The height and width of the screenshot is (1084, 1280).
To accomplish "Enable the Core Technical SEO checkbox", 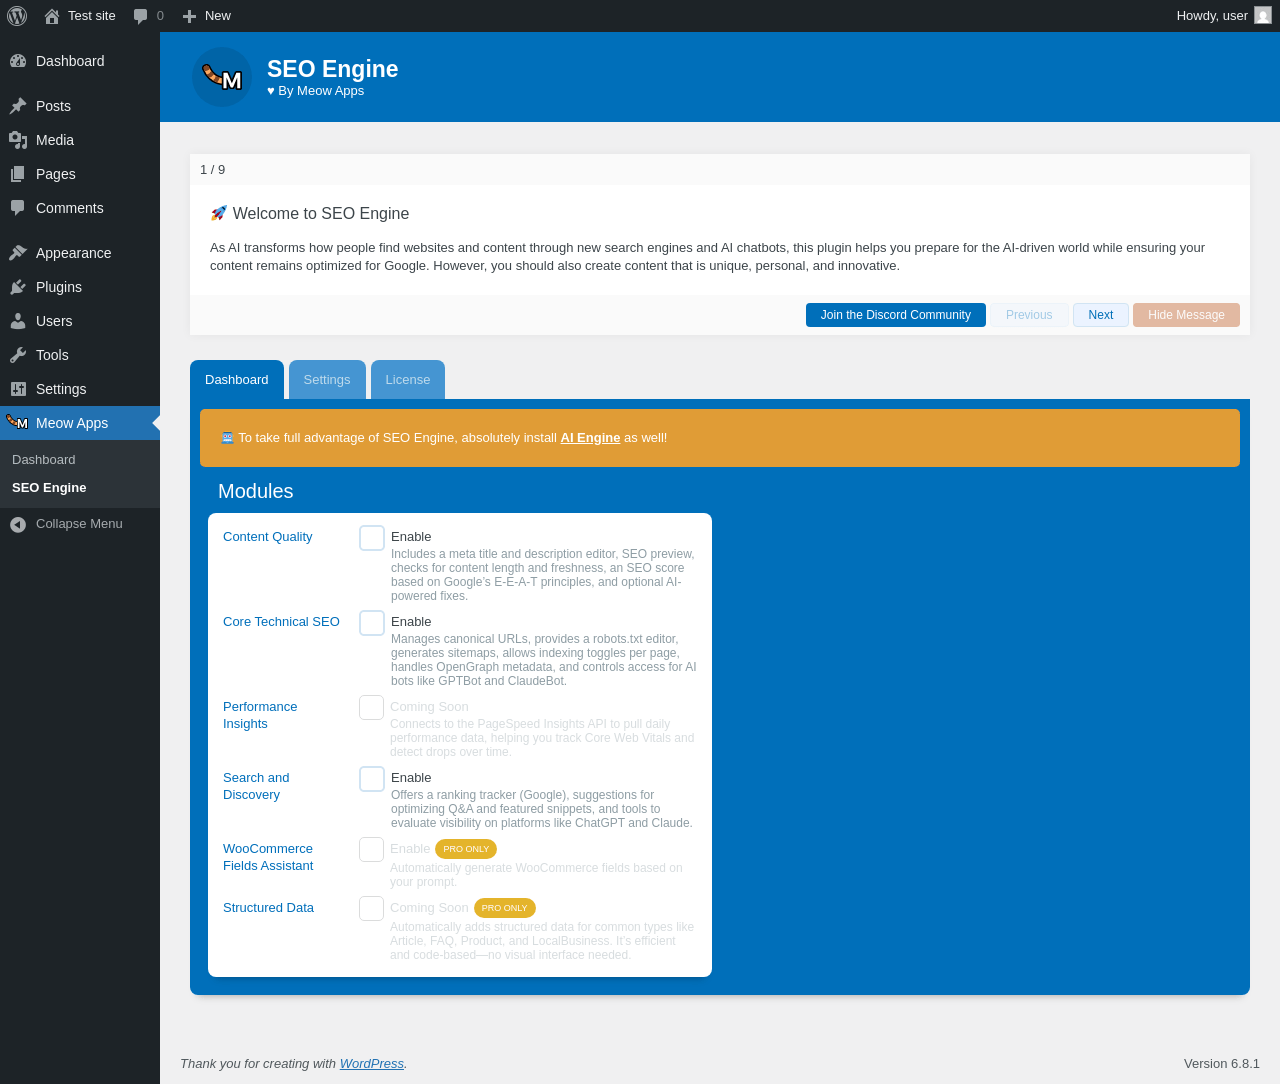I will (x=372, y=623).
